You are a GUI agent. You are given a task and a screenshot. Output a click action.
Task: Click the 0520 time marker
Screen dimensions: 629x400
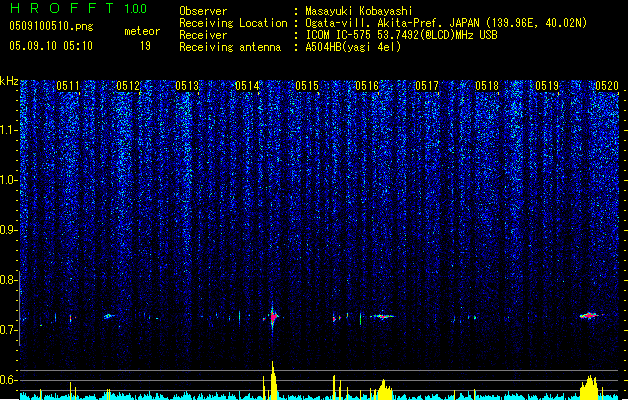coord(607,86)
